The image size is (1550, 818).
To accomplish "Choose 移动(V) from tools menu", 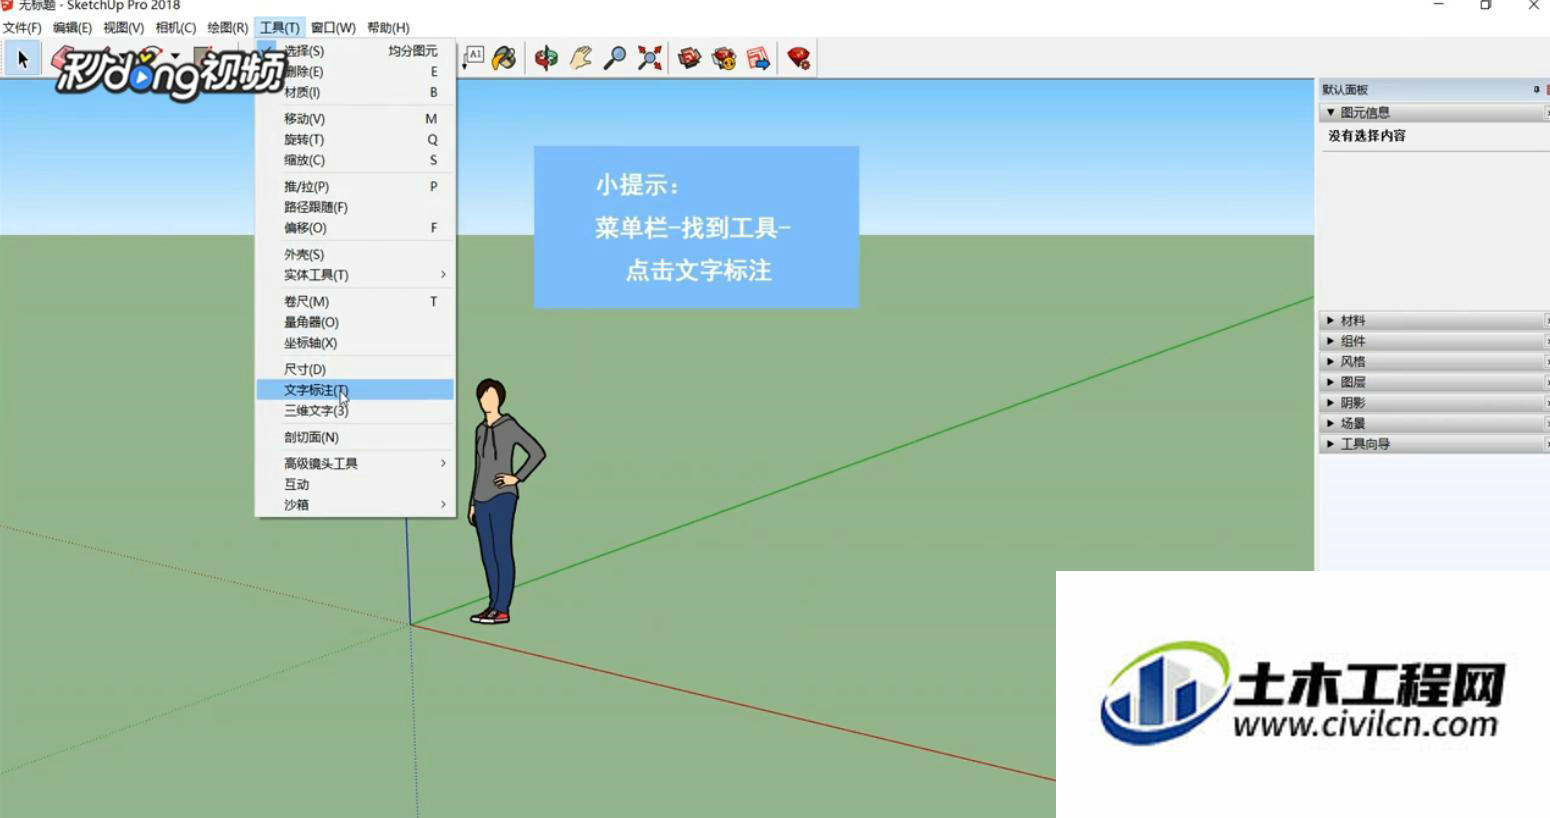I will pos(355,119).
